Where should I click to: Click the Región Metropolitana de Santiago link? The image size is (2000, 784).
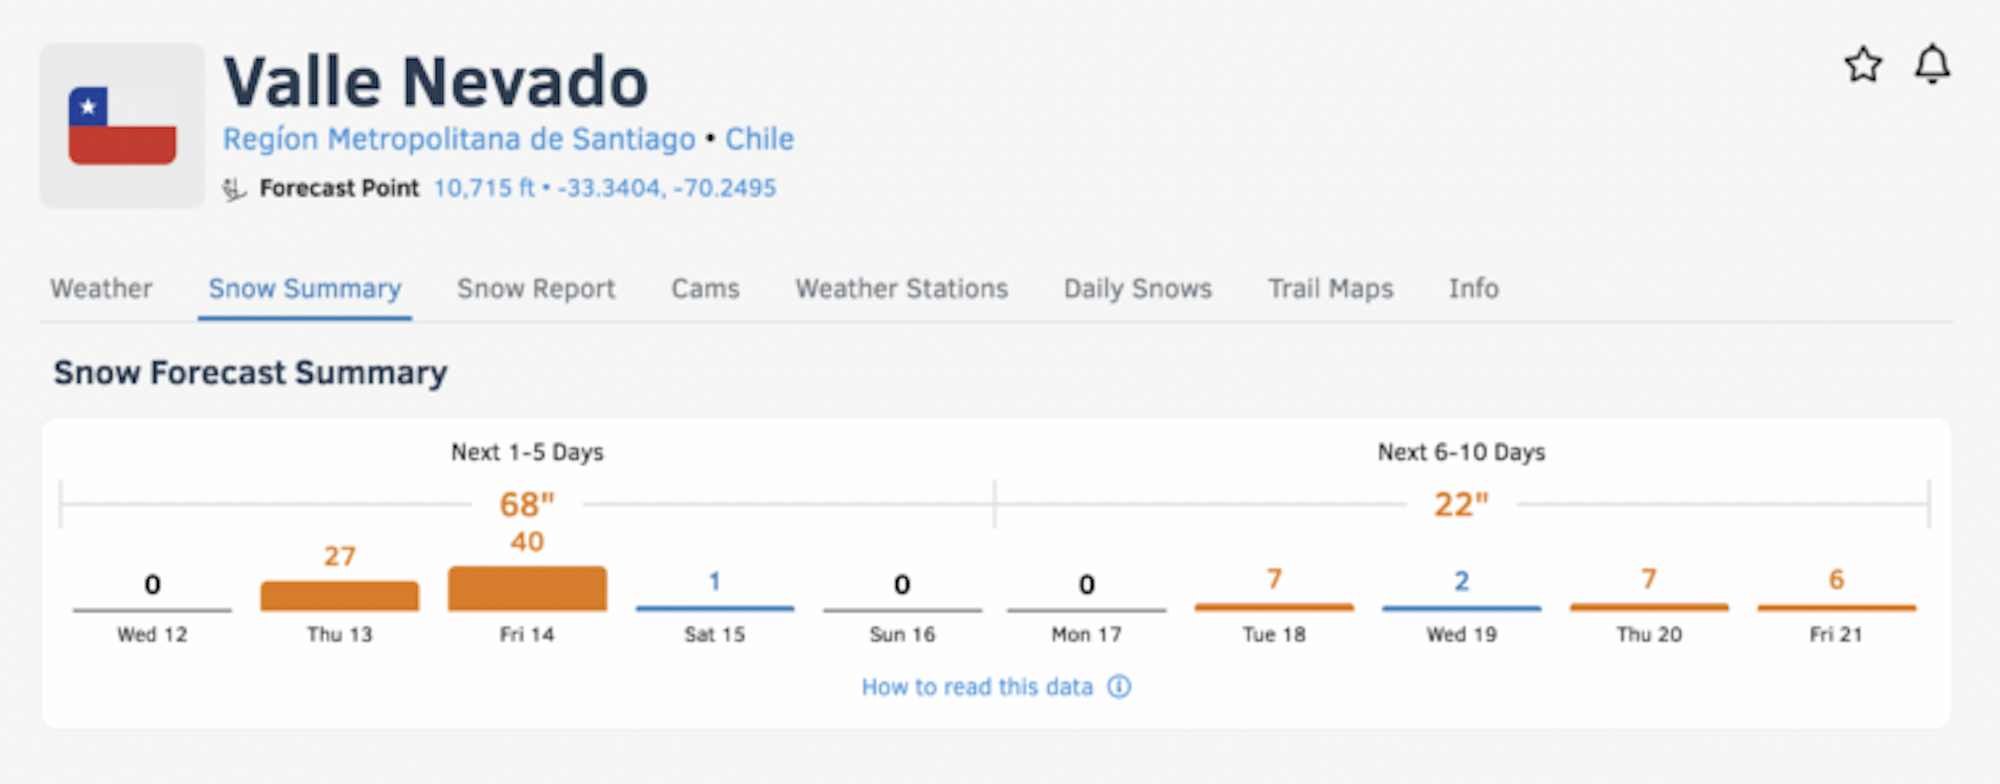(459, 139)
